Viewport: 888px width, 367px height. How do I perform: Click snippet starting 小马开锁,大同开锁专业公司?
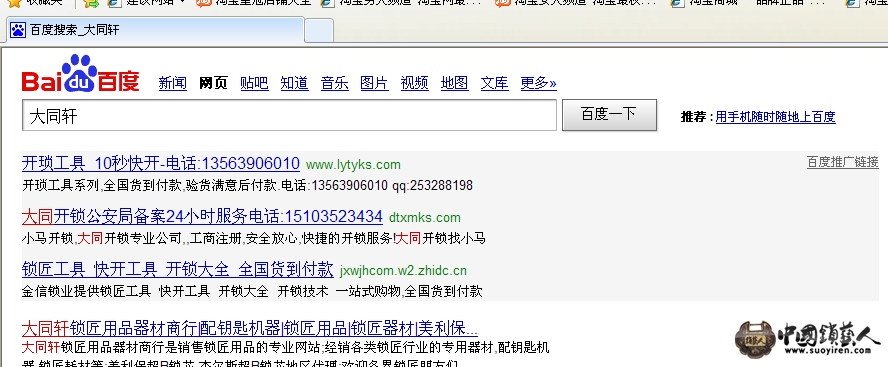(x=254, y=238)
